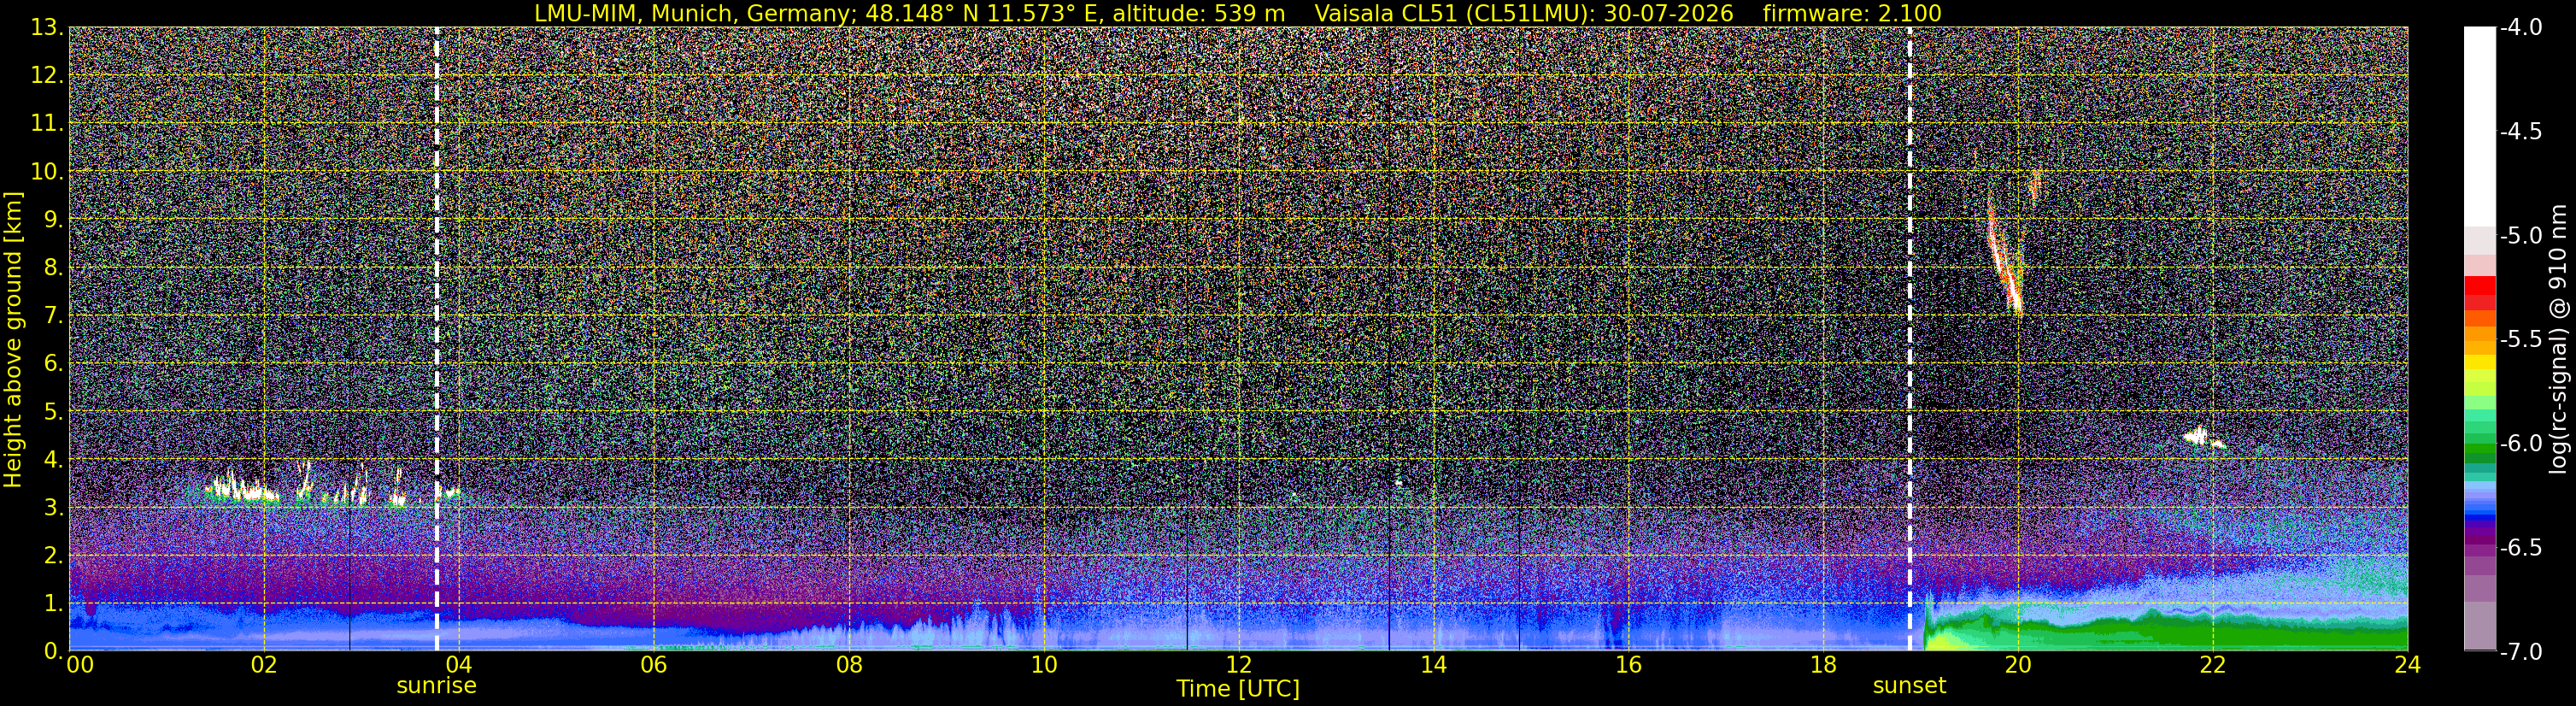This screenshot has width=2576, height=706.
Task: Click the 24 hour tick on time axis
Action: coord(2408,664)
